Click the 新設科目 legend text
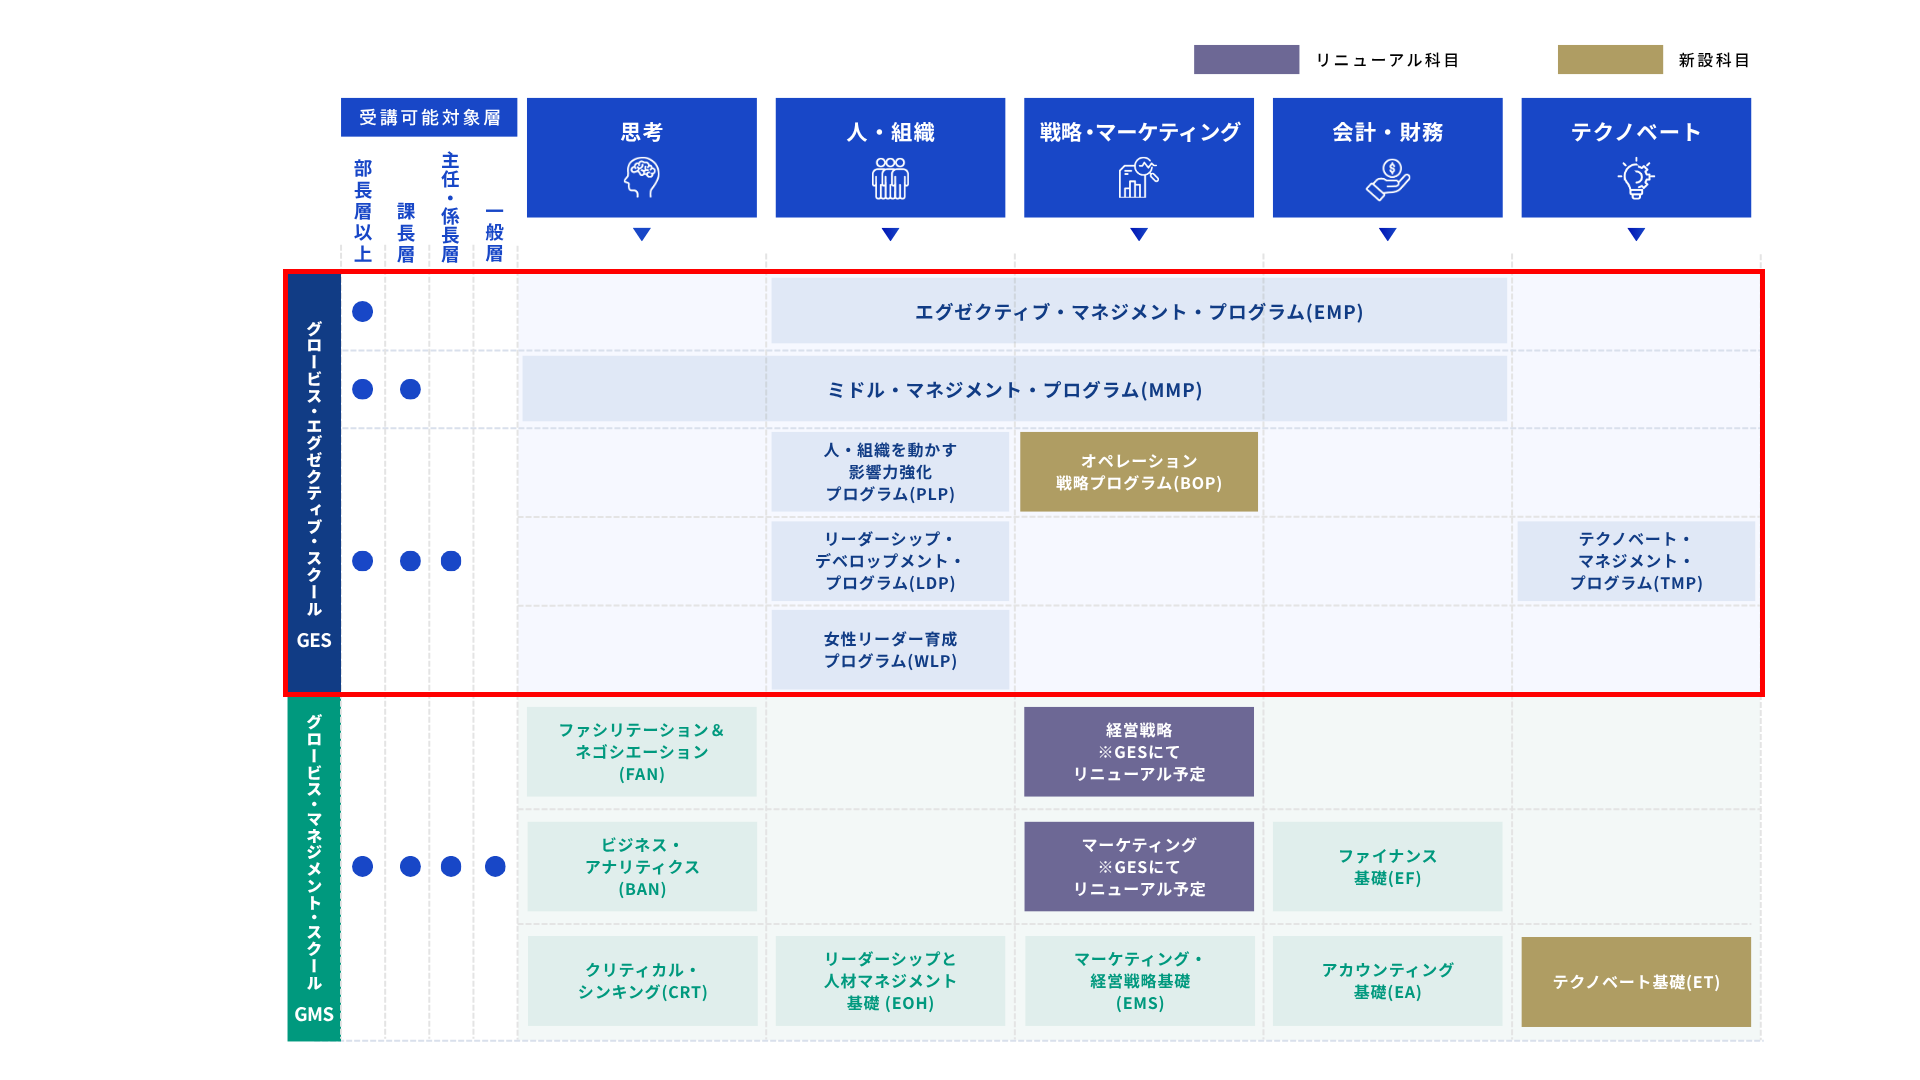This screenshot has height=1080, width=1920. point(1714,60)
